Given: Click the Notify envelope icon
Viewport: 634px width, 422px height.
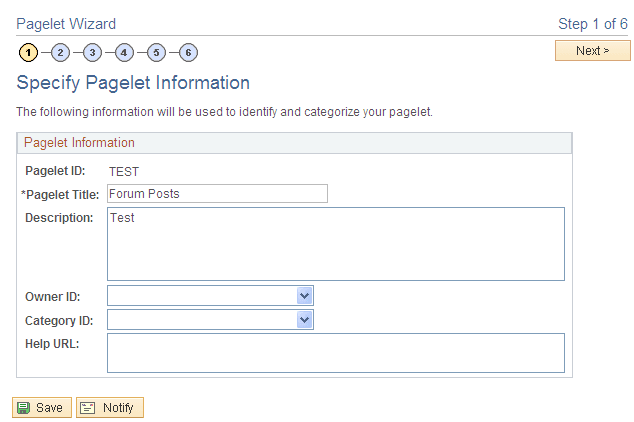Looking at the screenshot, I should (88, 408).
